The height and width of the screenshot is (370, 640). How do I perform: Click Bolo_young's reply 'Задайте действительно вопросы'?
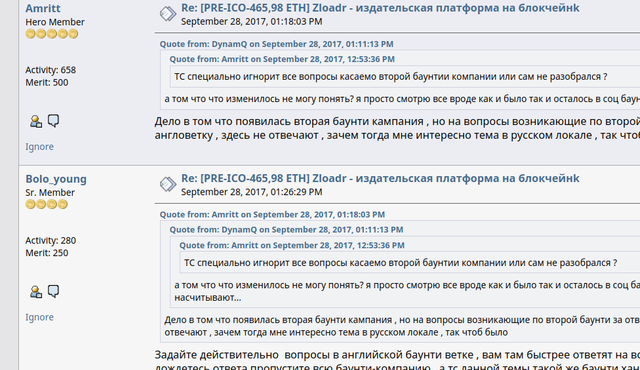[x=244, y=355]
